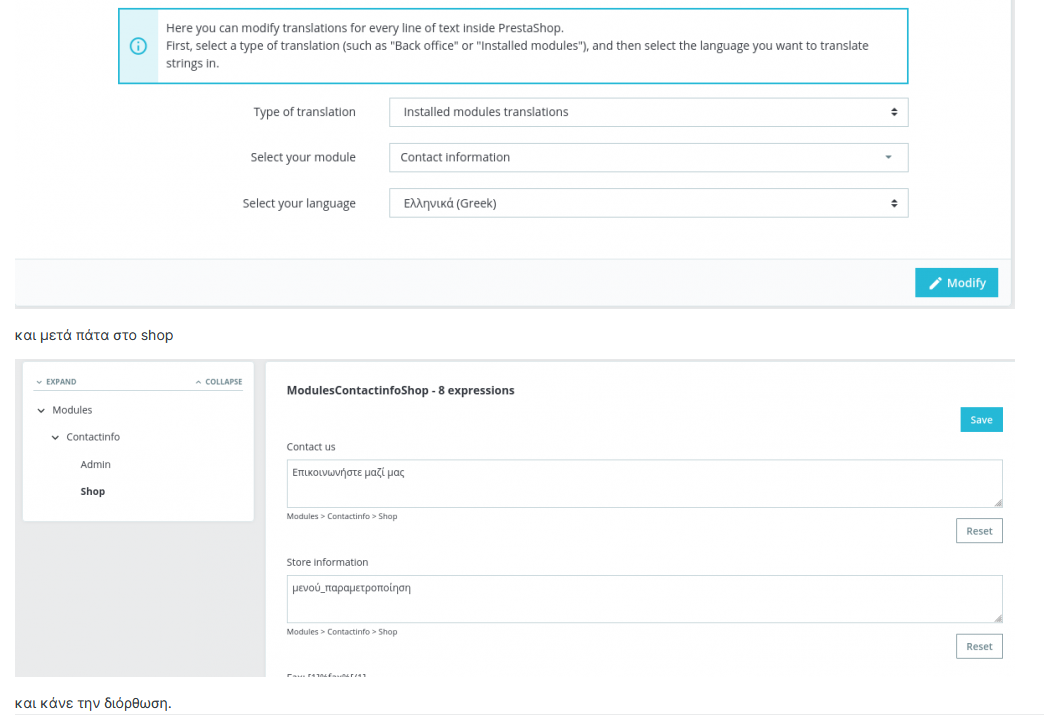Select the Admin tree item

coord(96,465)
